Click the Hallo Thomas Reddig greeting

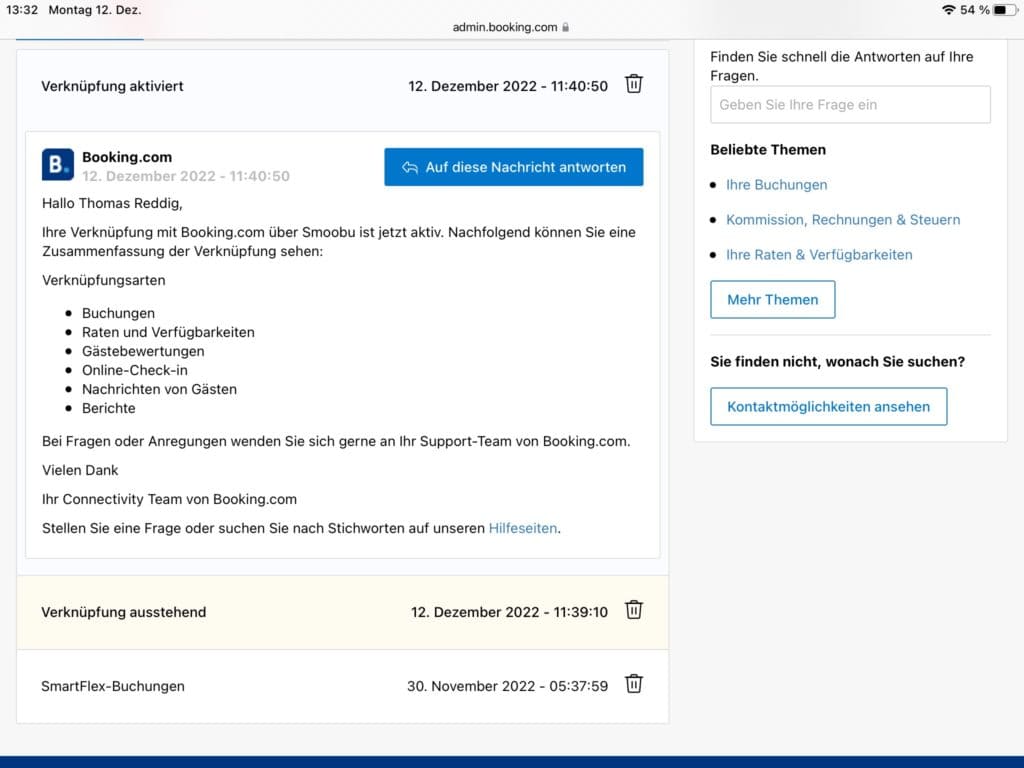tap(112, 203)
